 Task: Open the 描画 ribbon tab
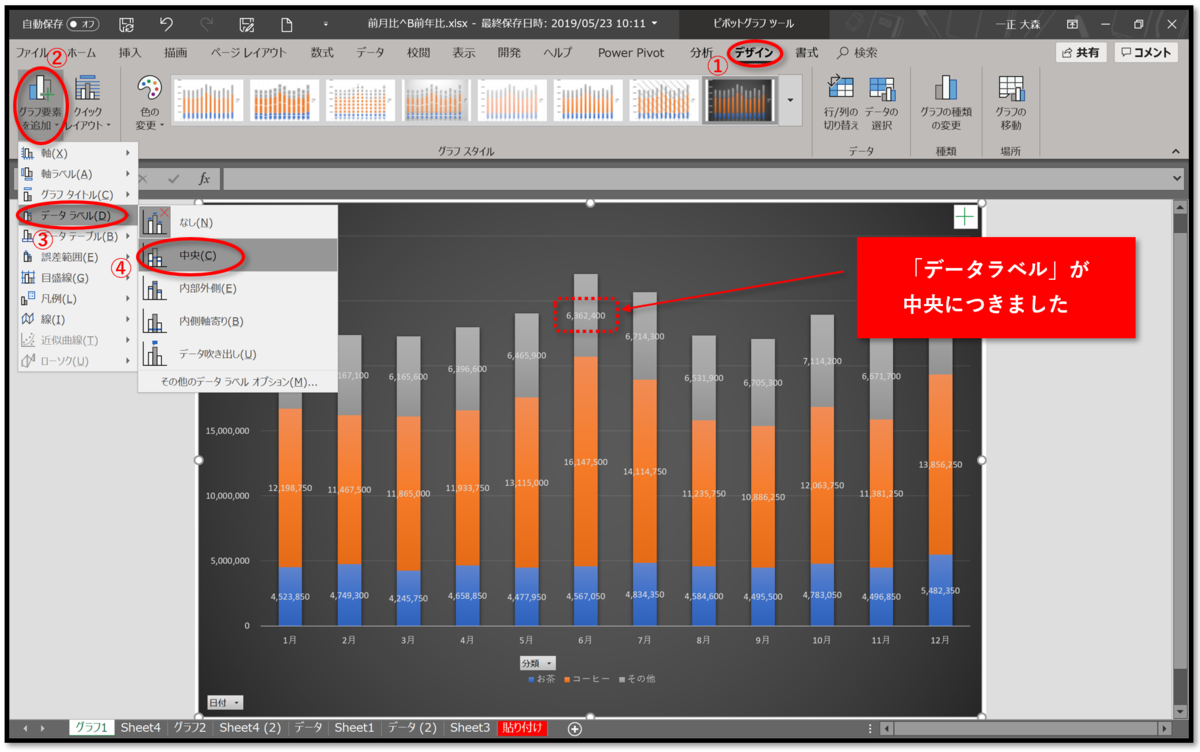(176, 53)
